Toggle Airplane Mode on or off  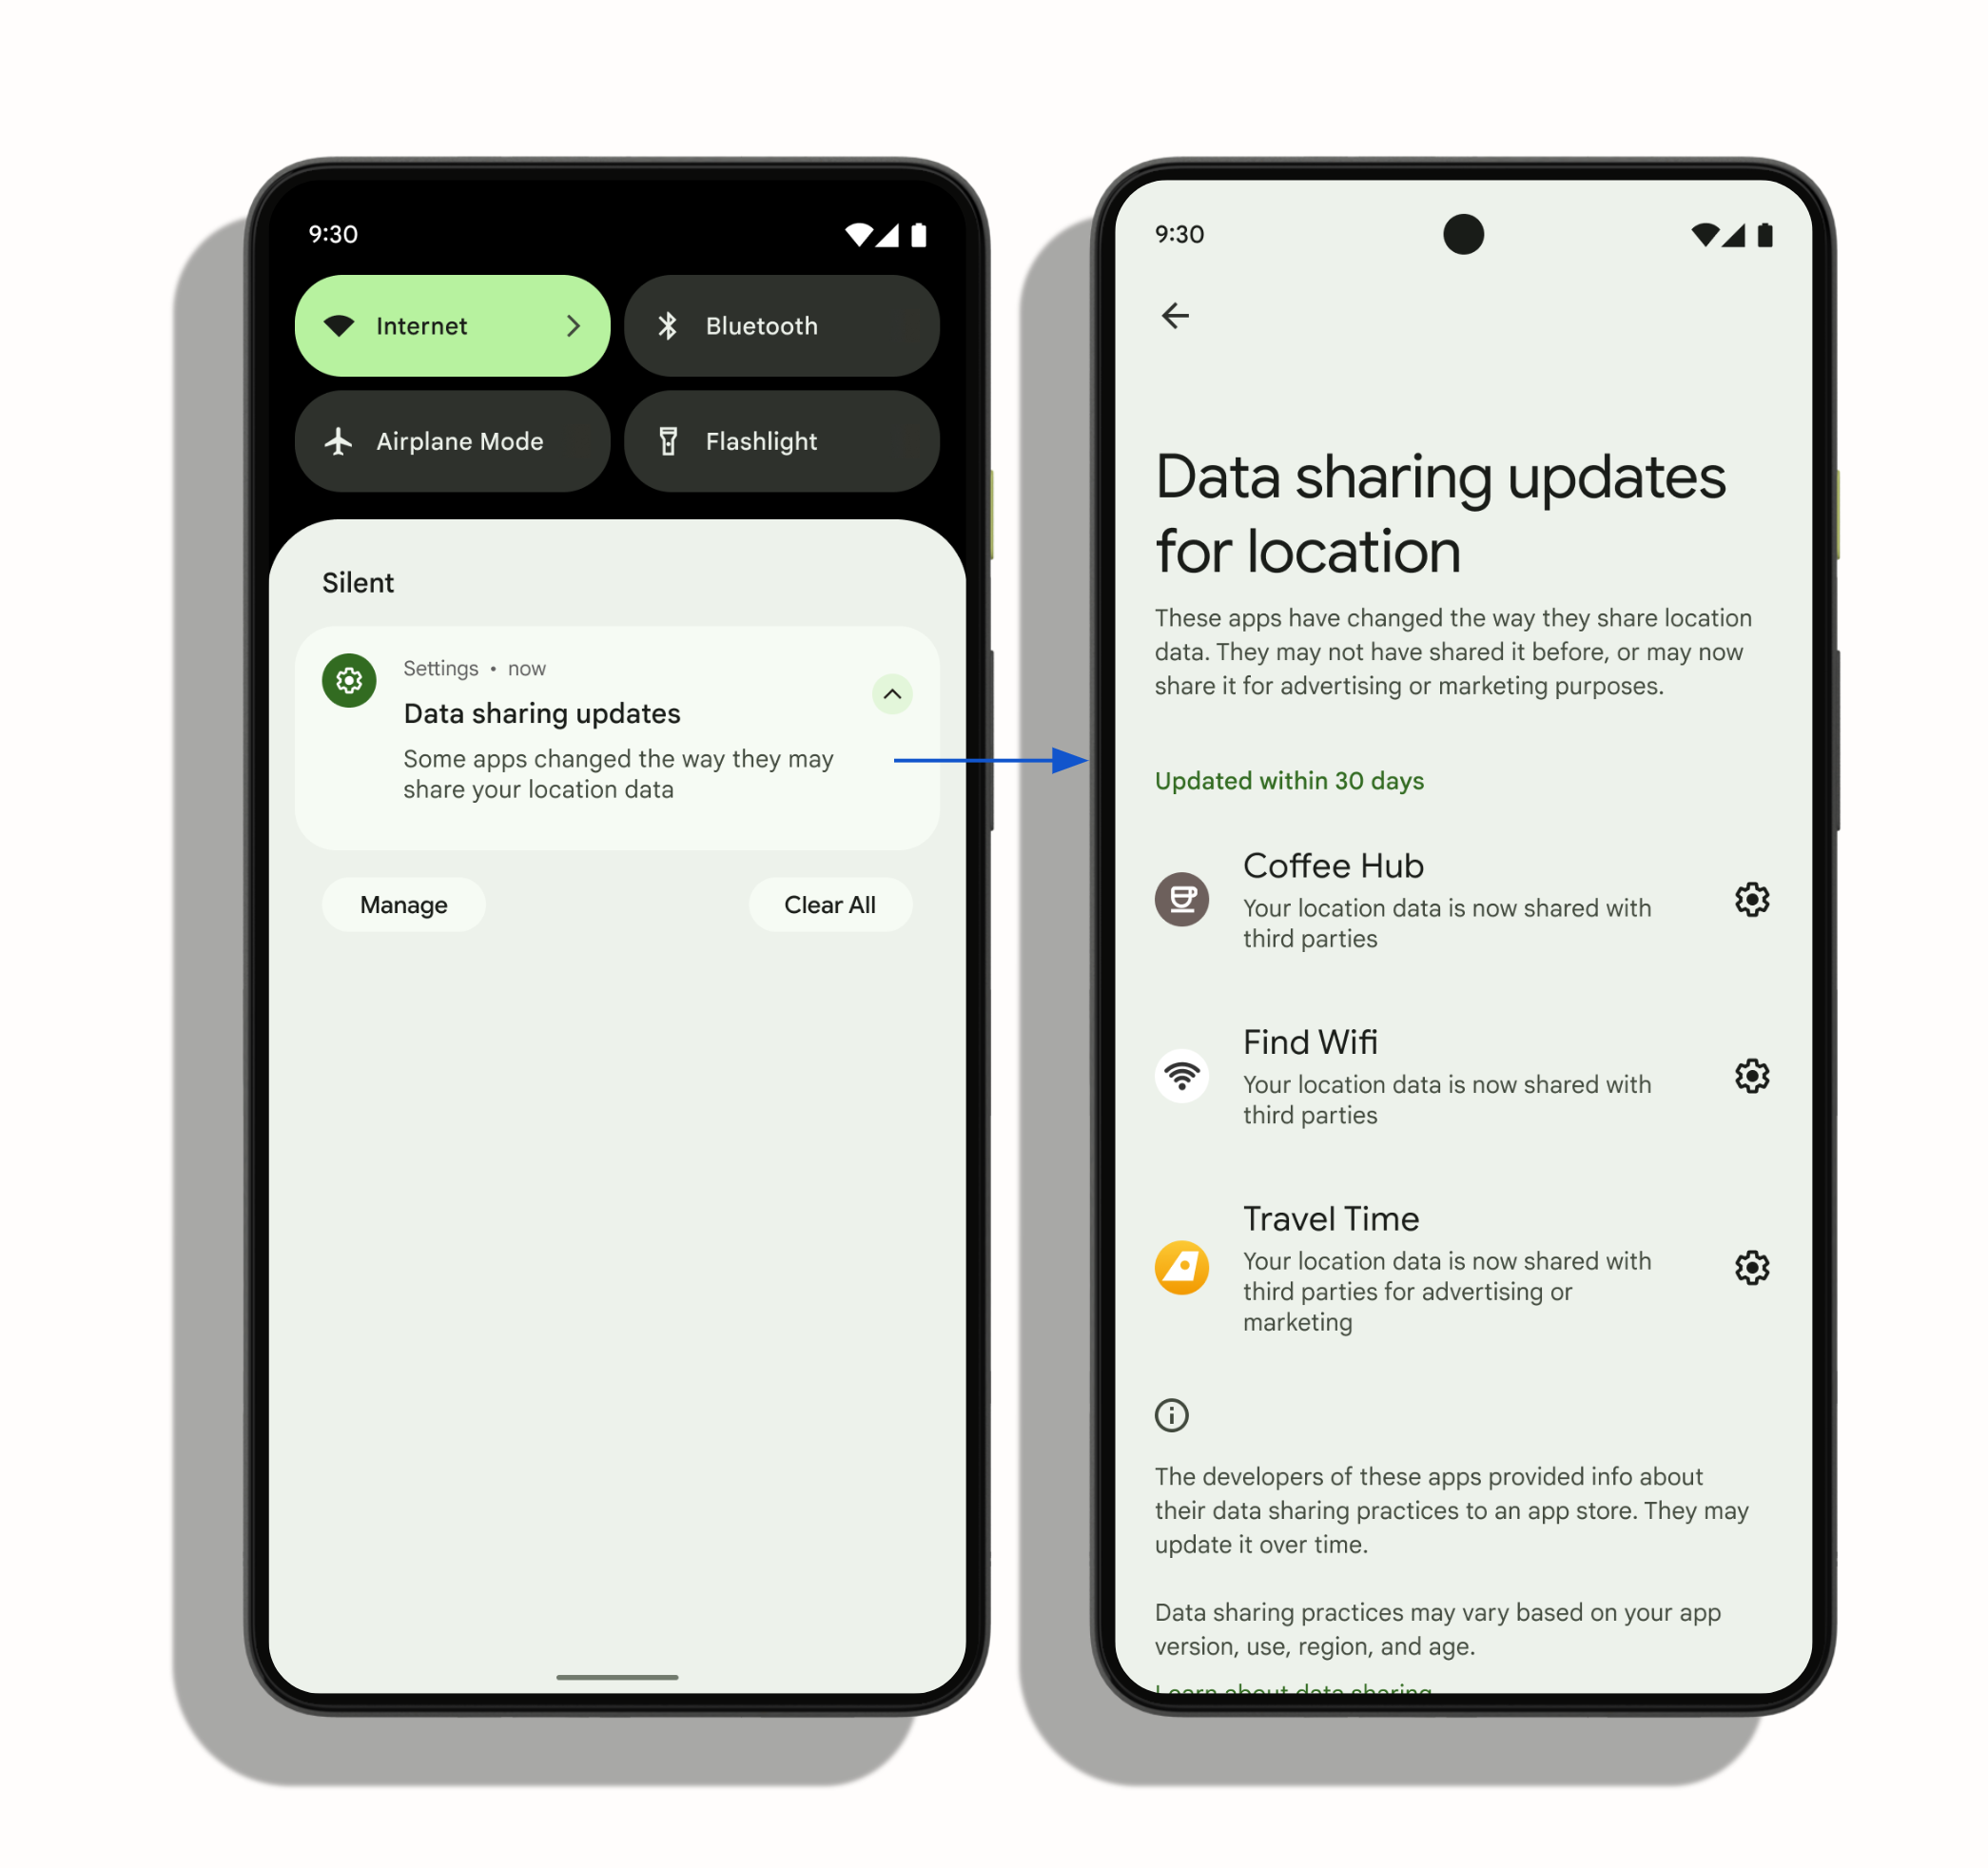click(x=457, y=440)
